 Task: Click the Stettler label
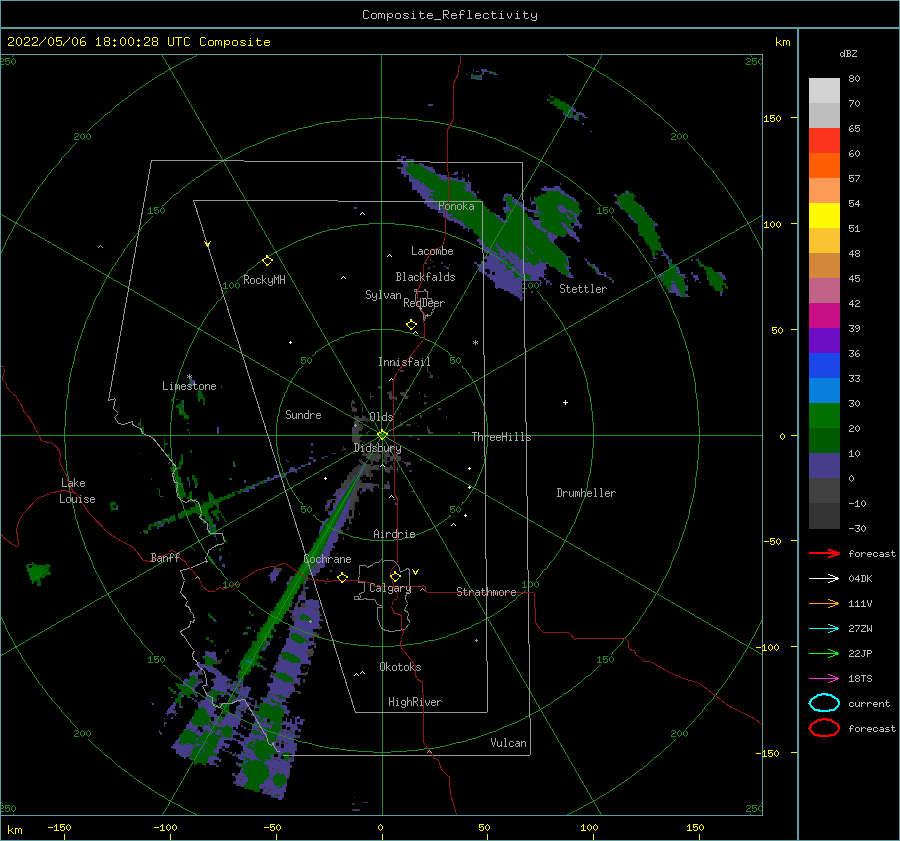pos(583,289)
